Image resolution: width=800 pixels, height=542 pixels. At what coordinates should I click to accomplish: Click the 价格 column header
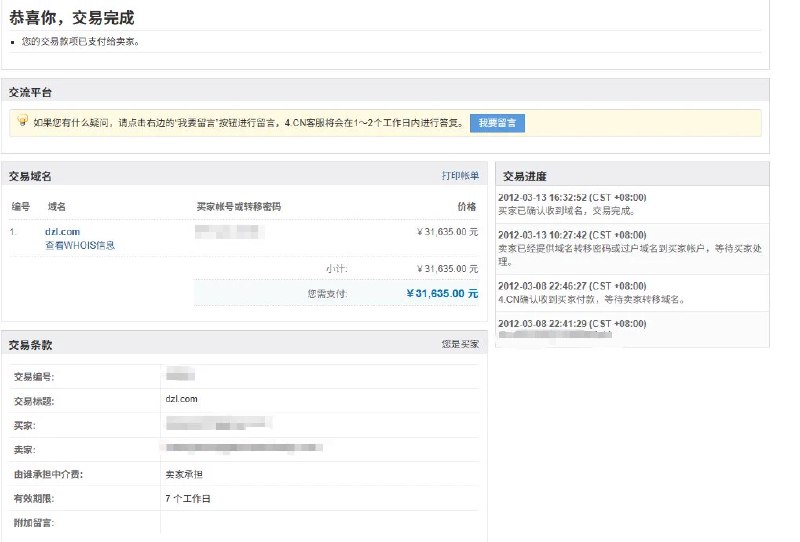[x=467, y=207]
